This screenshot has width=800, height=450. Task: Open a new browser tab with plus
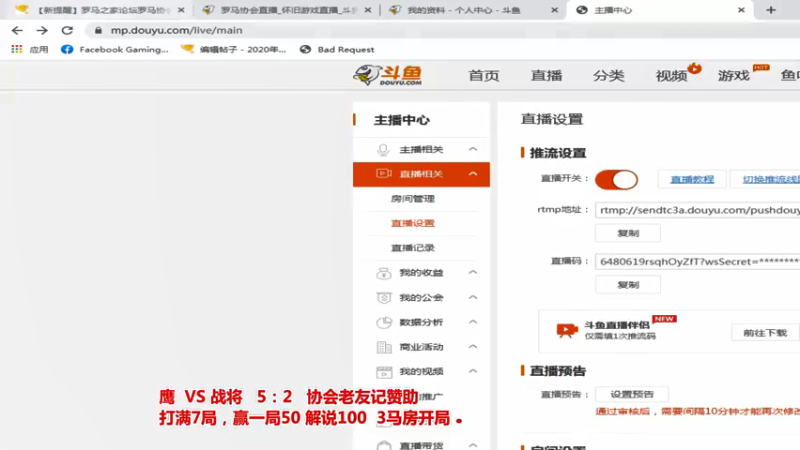770,10
